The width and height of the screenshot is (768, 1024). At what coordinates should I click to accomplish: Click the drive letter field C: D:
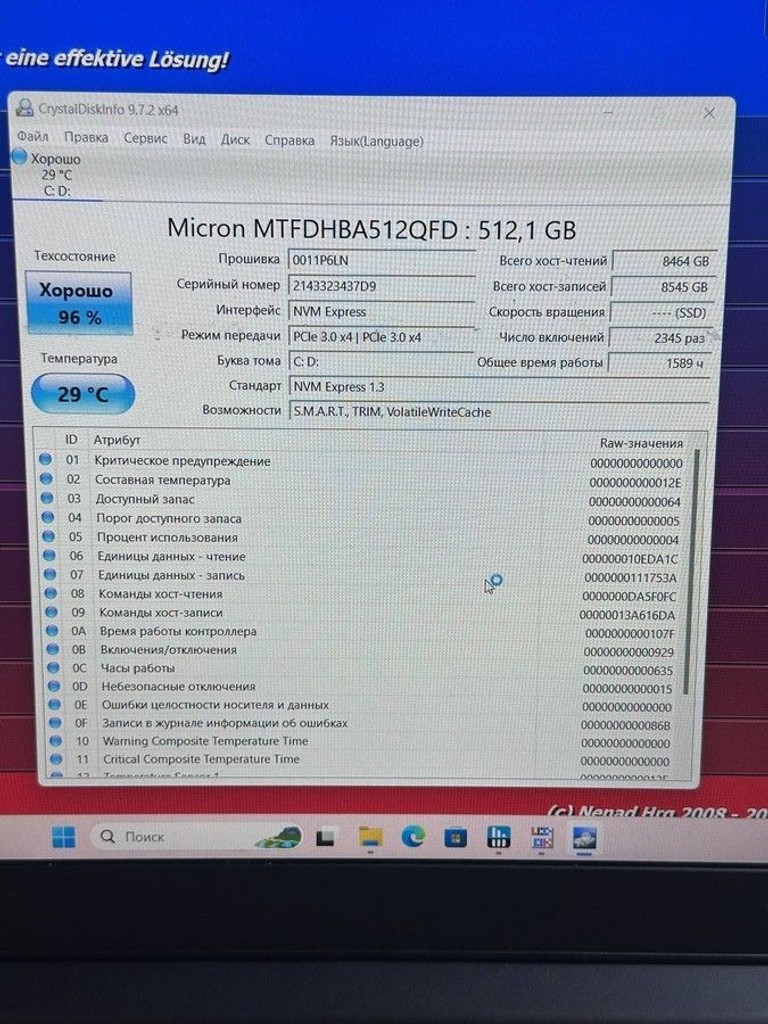point(381,362)
